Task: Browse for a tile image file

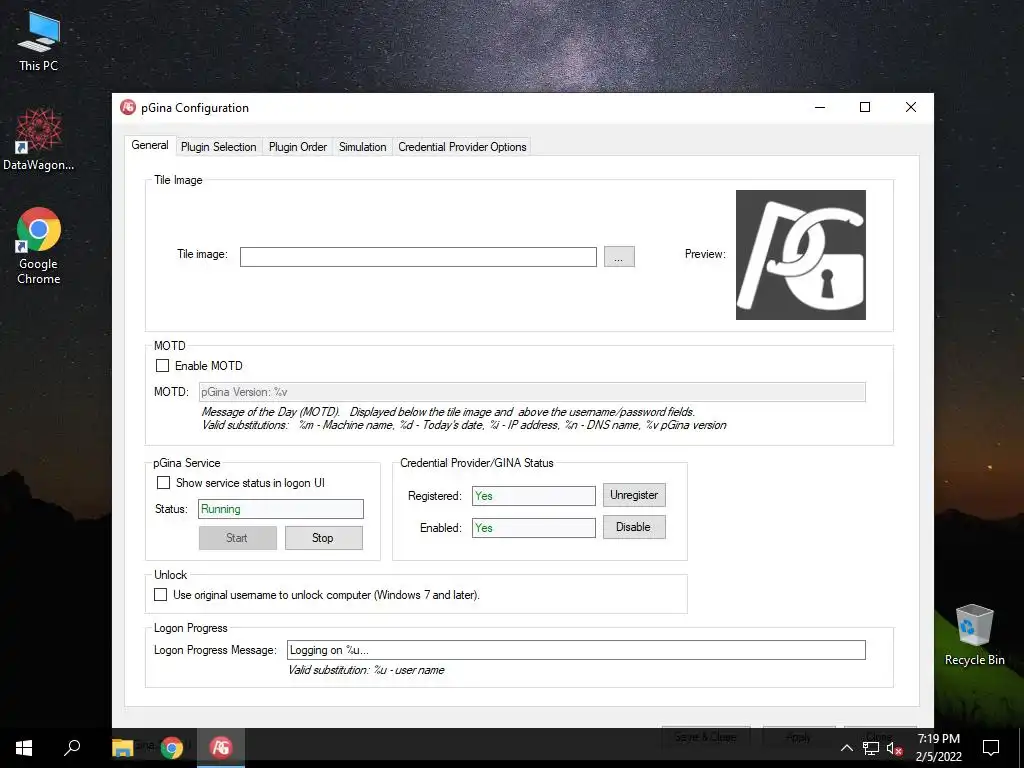Action: 619,257
